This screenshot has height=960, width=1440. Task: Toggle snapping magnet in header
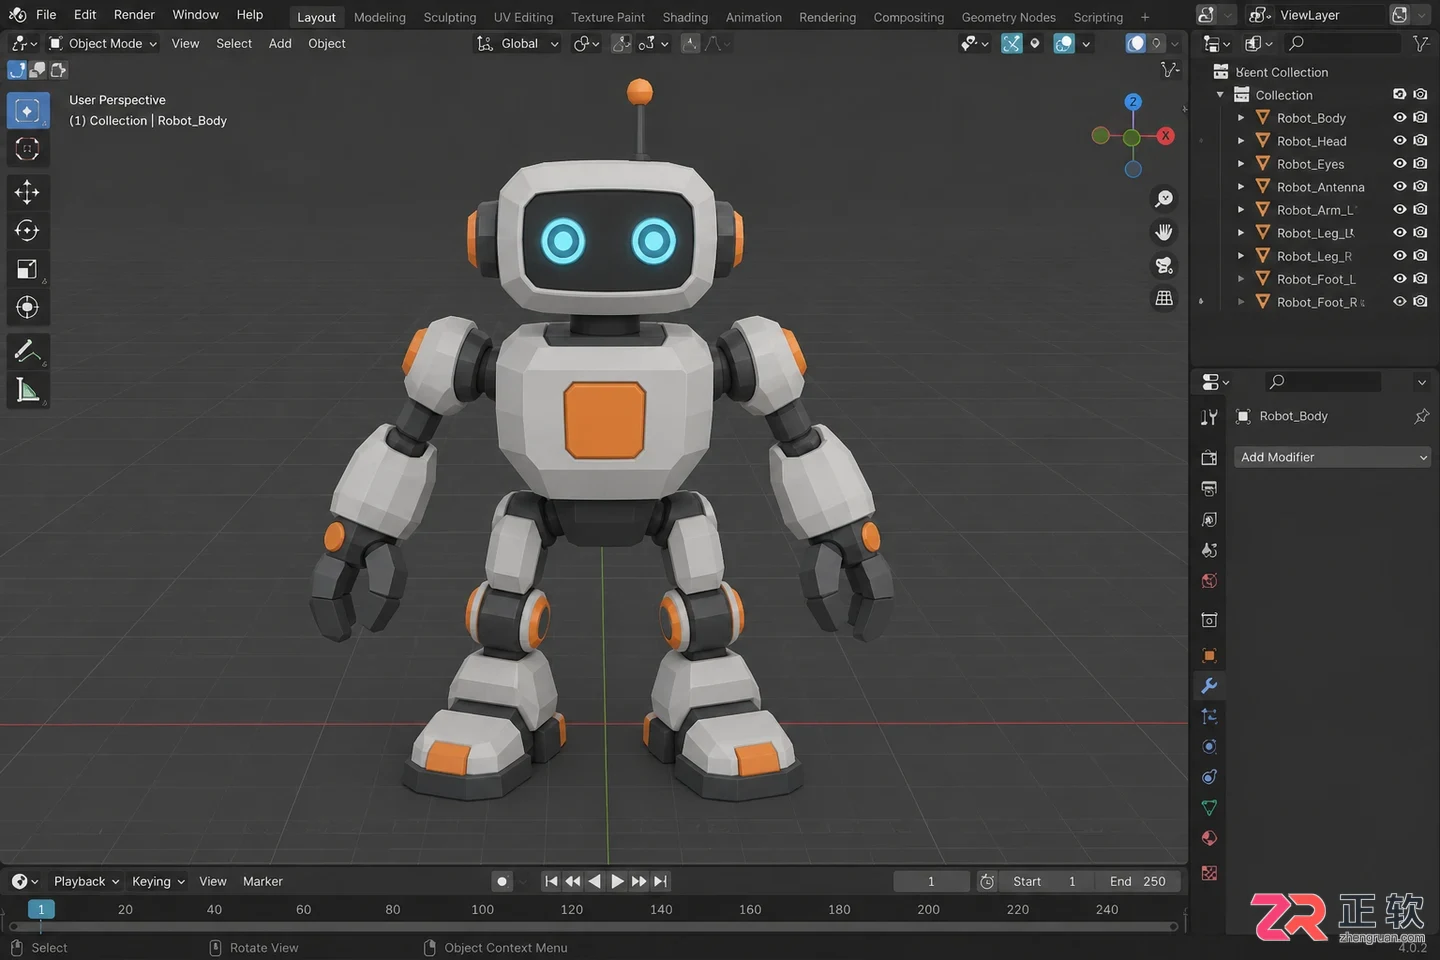click(x=621, y=44)
